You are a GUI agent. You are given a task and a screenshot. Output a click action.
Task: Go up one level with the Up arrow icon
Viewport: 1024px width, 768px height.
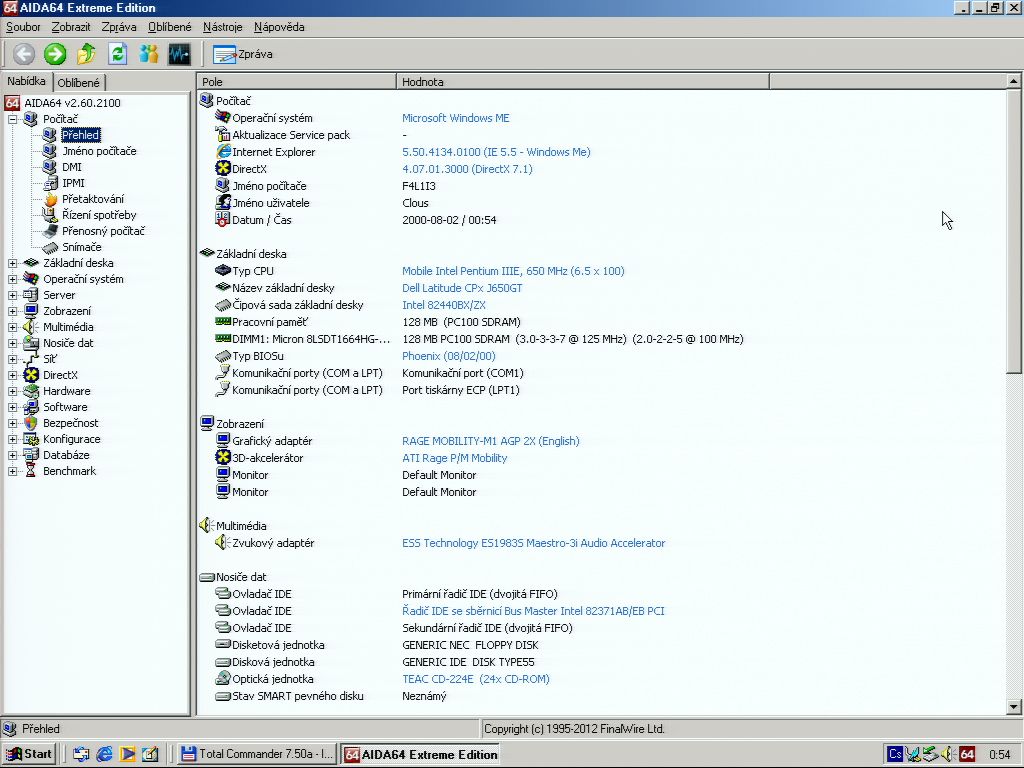click(86, 54)
